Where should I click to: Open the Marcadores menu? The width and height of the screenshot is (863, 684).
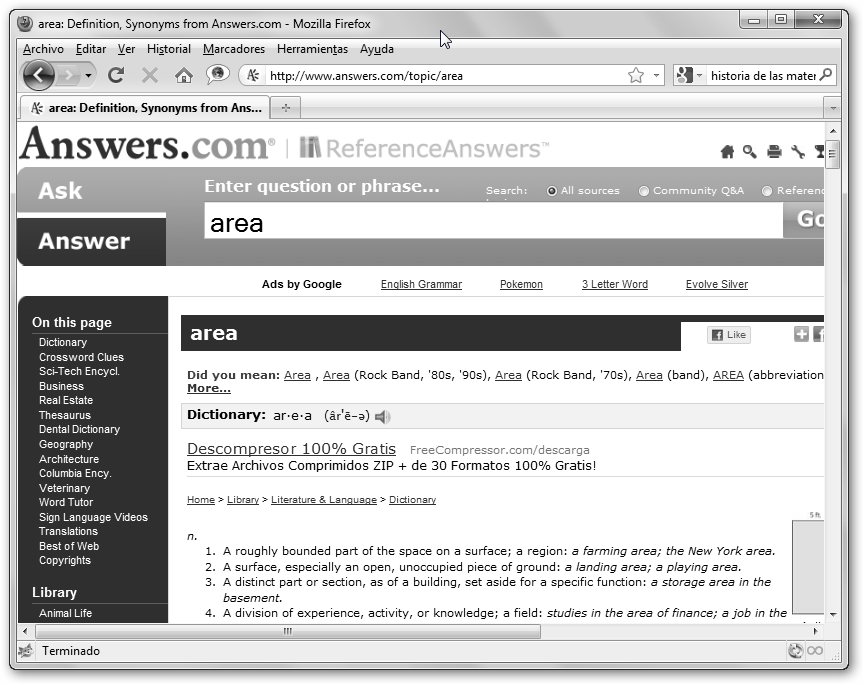pos(233,49)
